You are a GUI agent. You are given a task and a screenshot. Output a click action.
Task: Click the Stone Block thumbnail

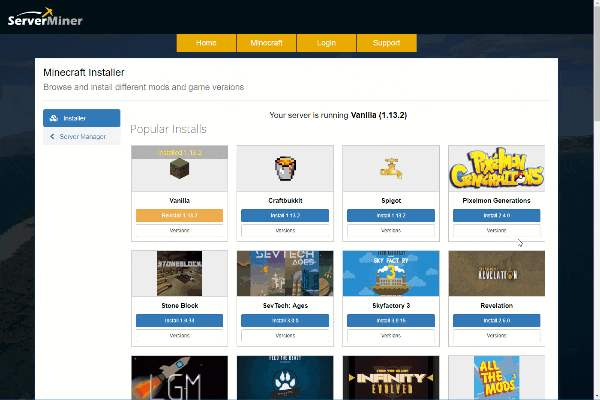click(x=179, y=273)
